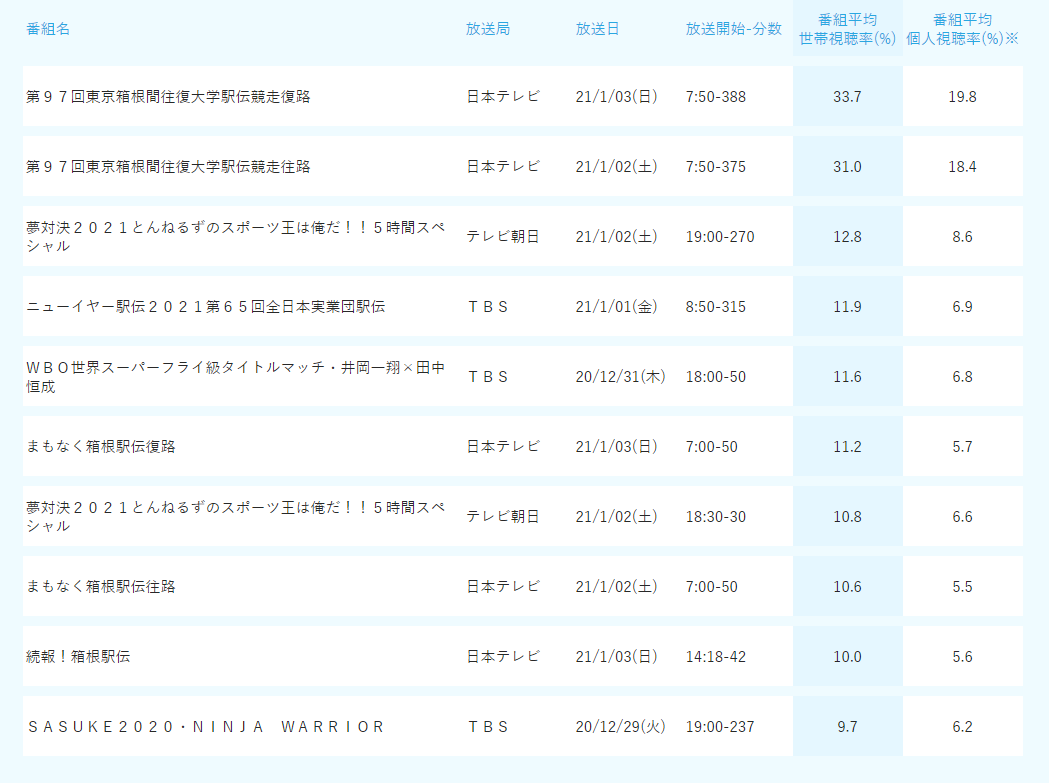Click individual rating 5.7
This screenshot has width=1049, height=783.
point(962,446)
